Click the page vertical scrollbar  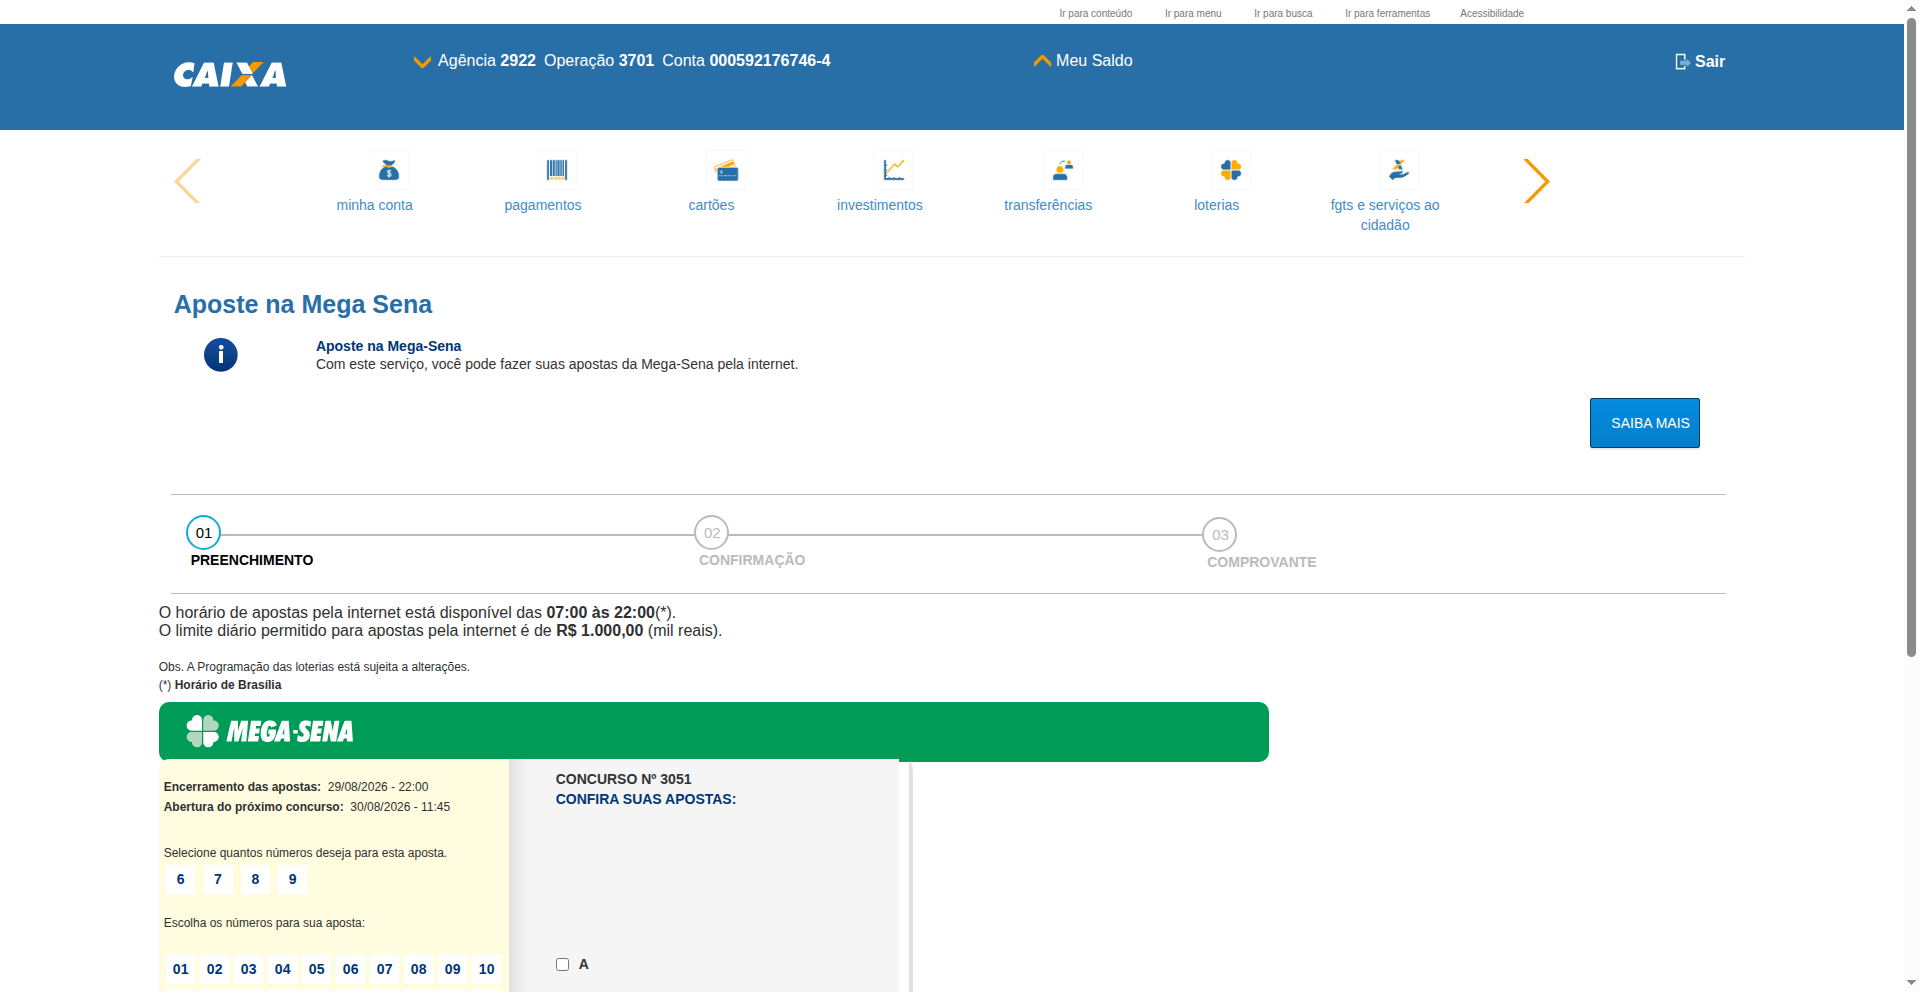coord(1911,340)
